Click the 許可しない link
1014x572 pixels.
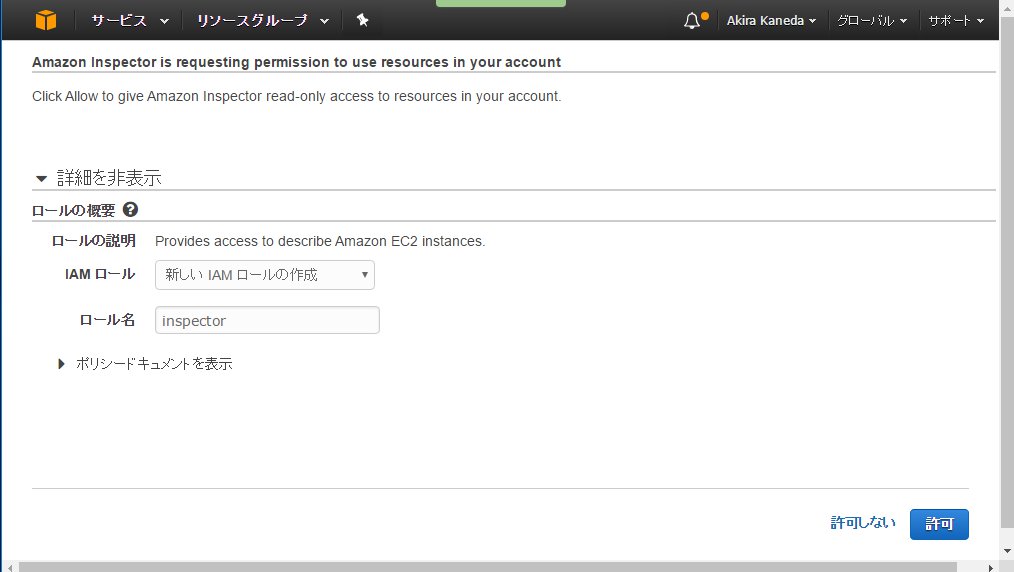(863, 523)
